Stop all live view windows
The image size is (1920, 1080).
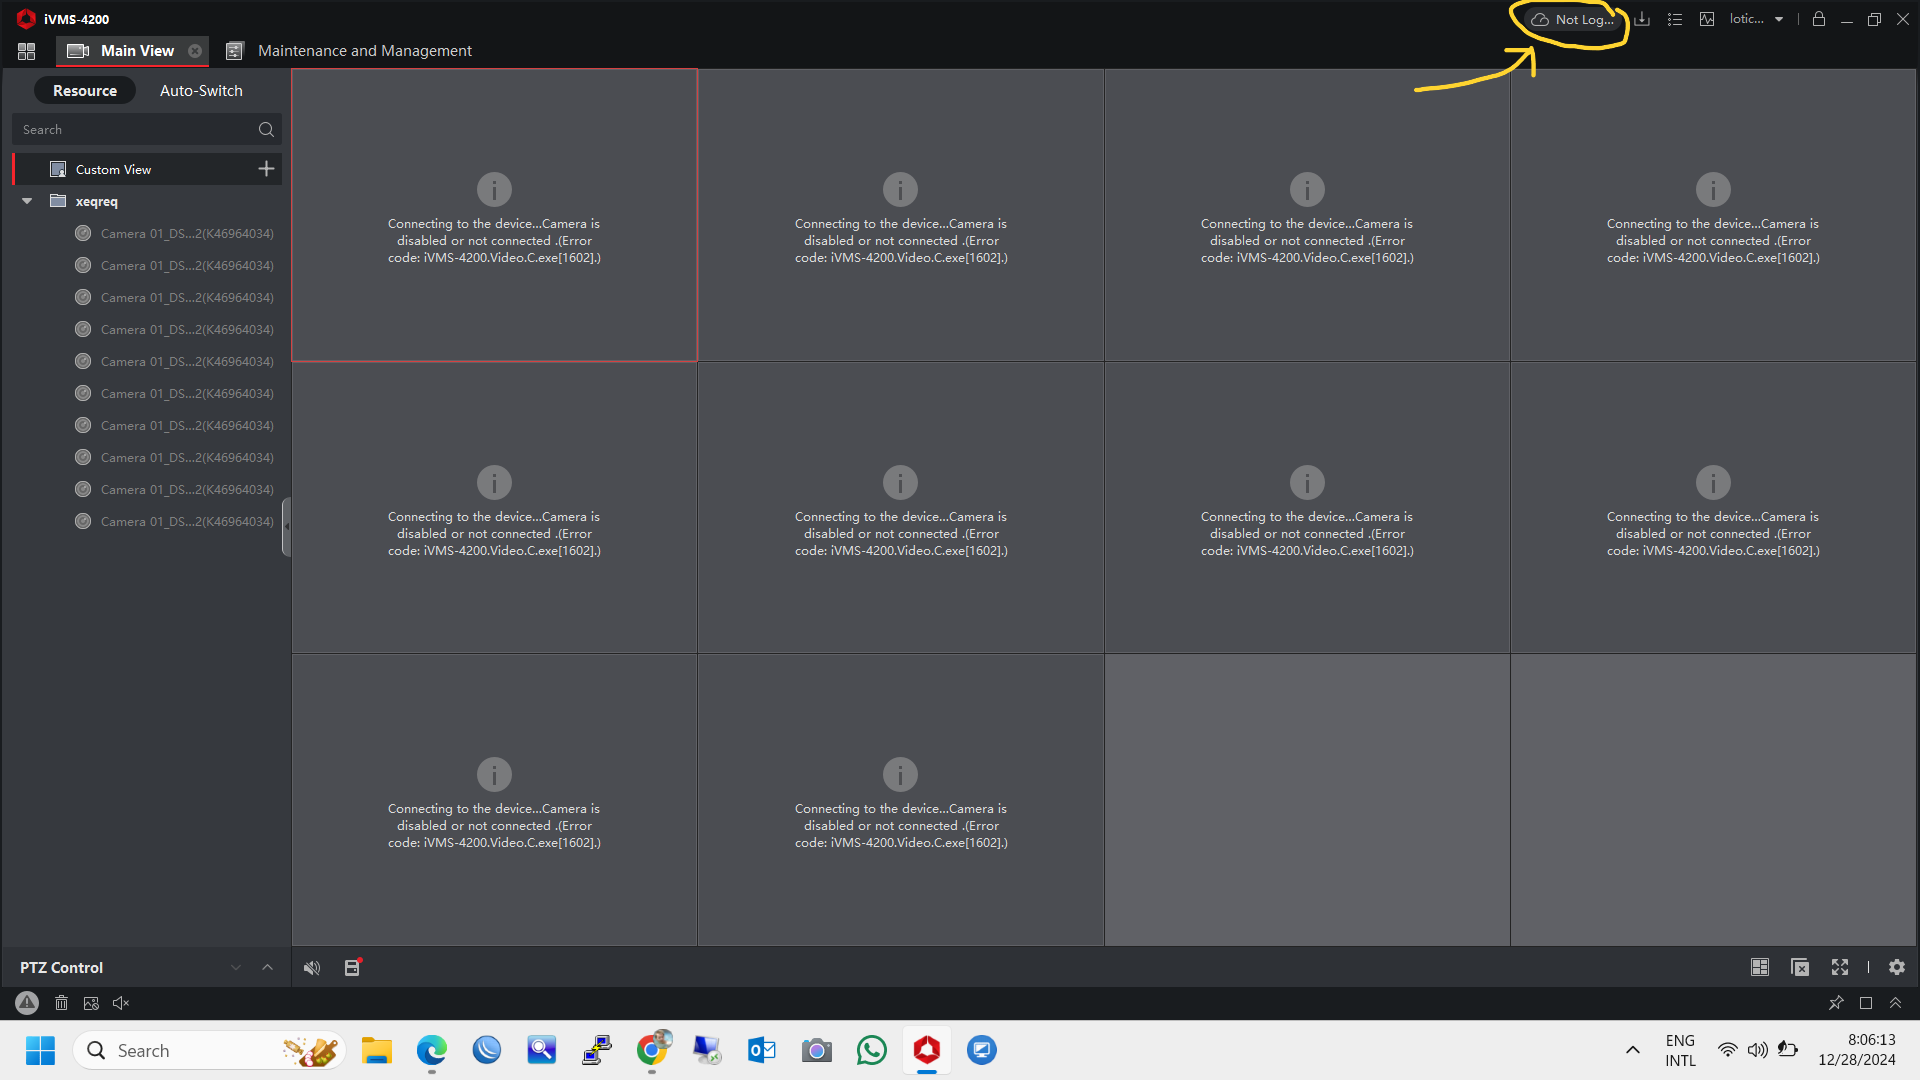pyautogui.click(x=1800, y=967)
